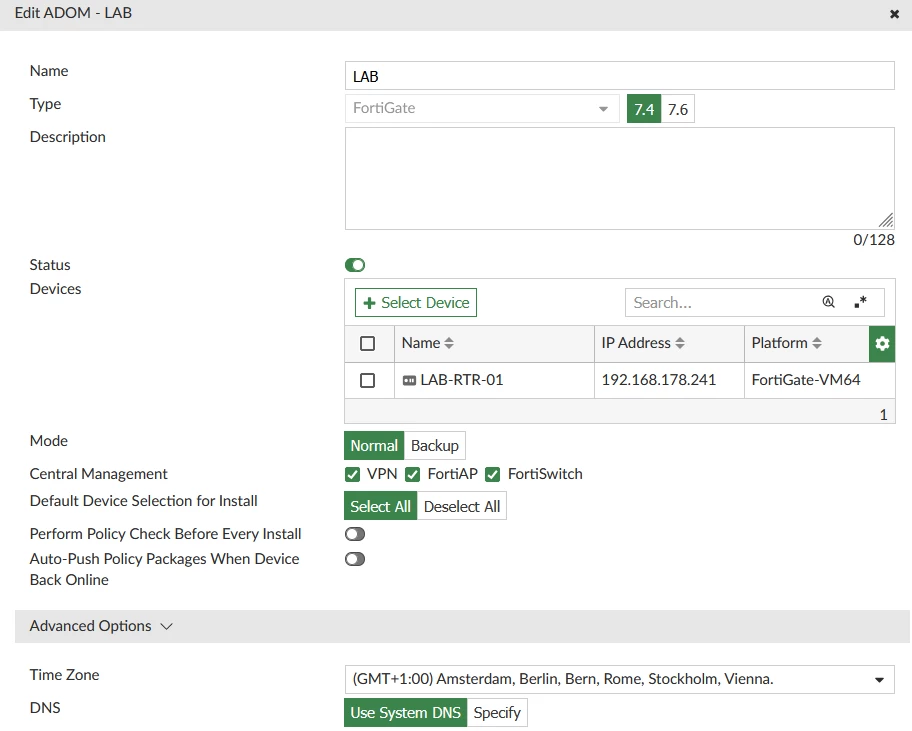Click the search magnifier icon in Devices
The image size is (912, 731).
(828, 302)
